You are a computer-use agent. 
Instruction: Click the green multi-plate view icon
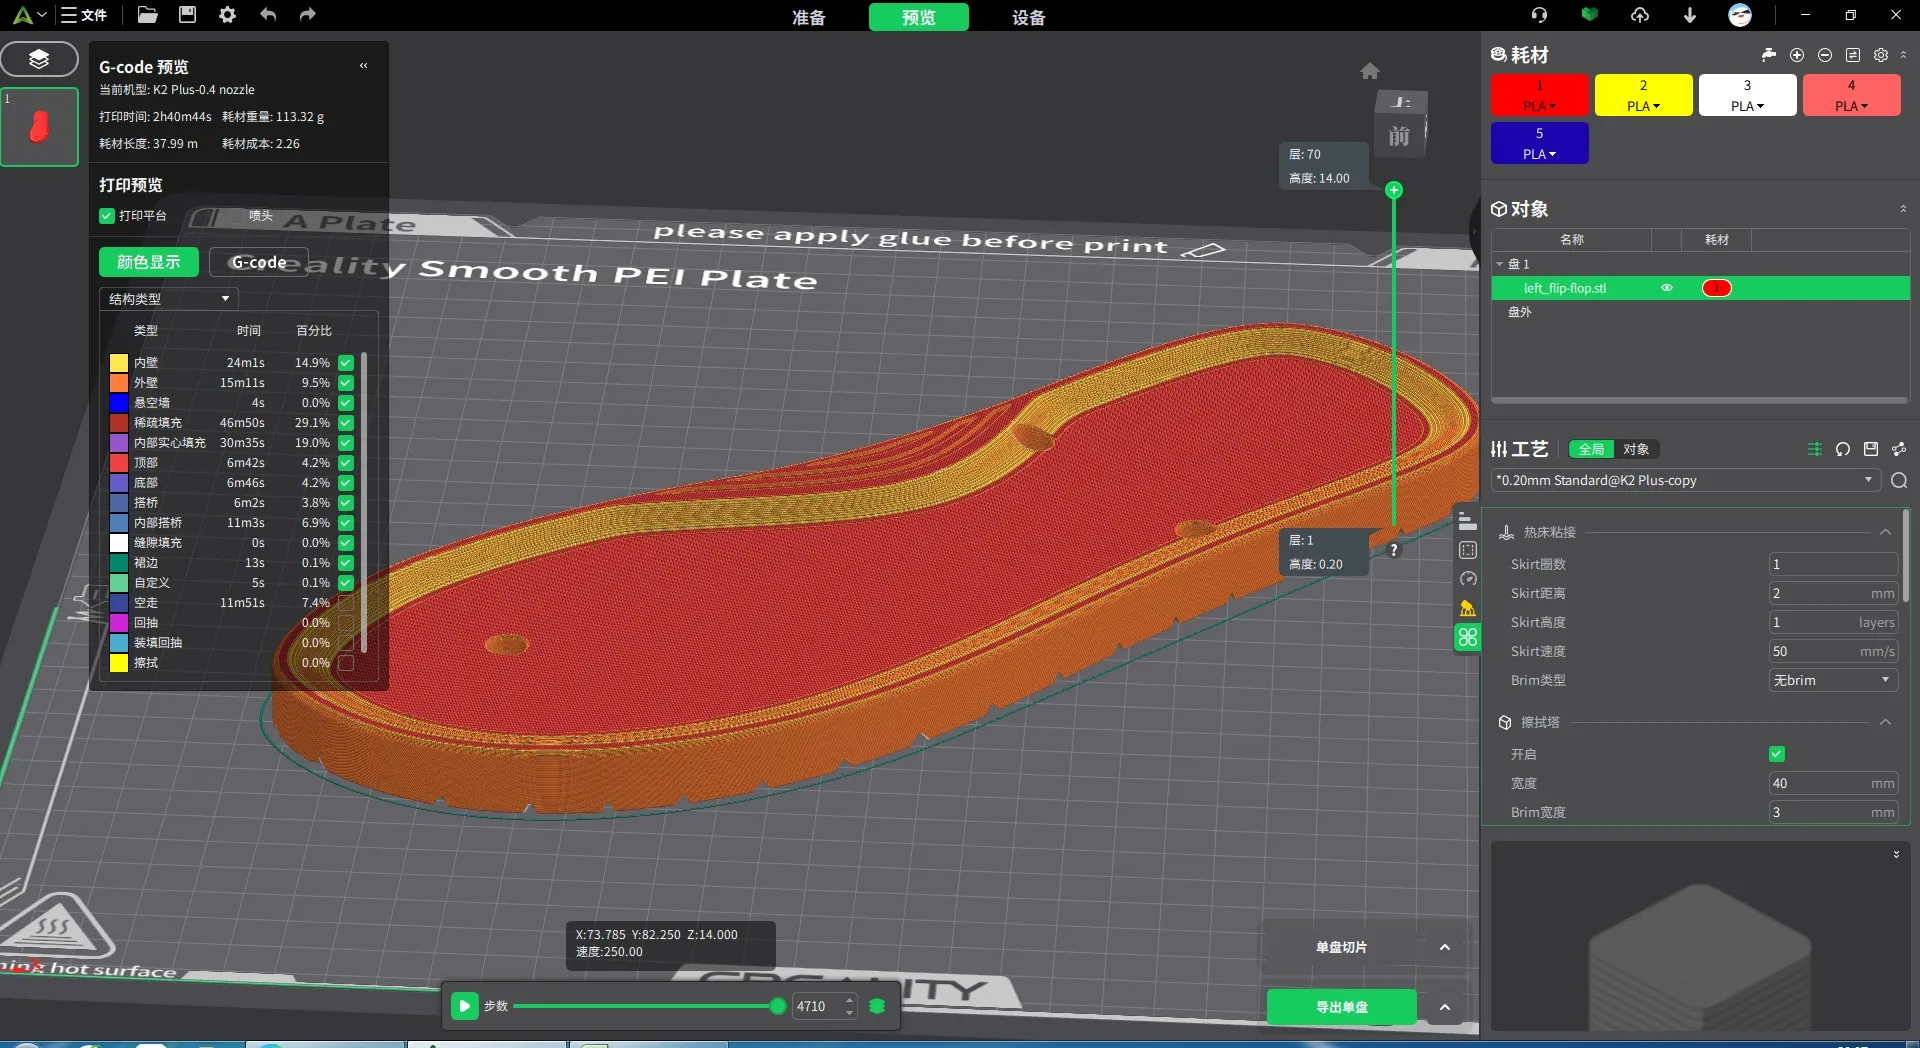pyautogui.click(x=1468, y=637)
